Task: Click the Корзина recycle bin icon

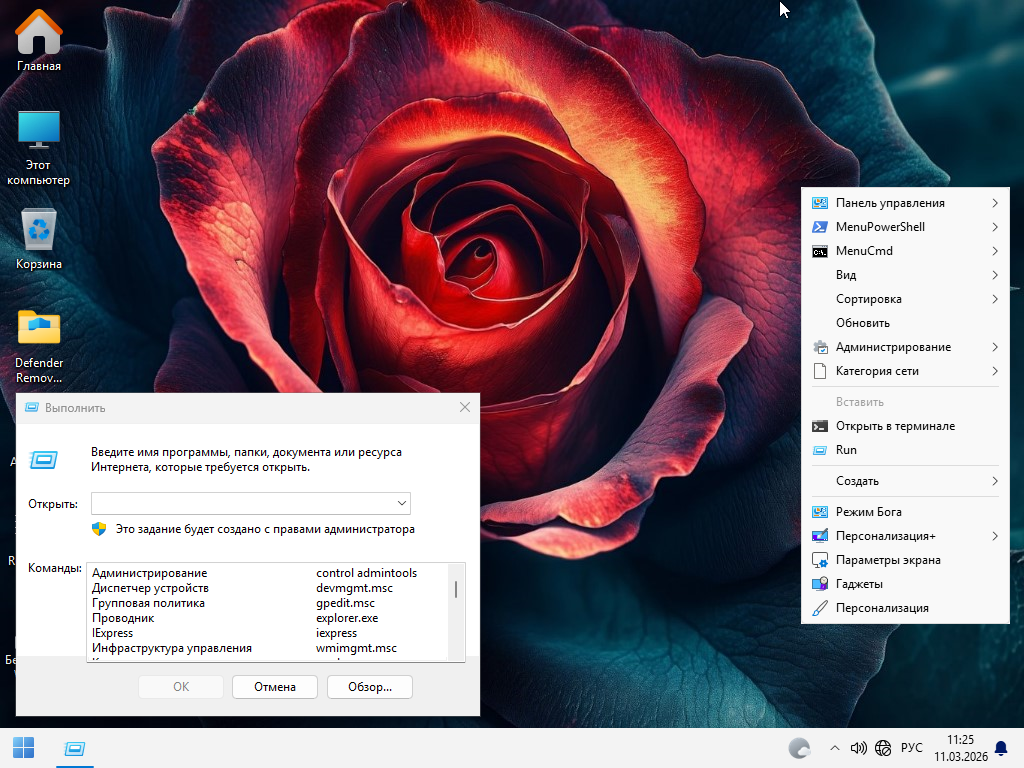Action: (x=39, y=230)
